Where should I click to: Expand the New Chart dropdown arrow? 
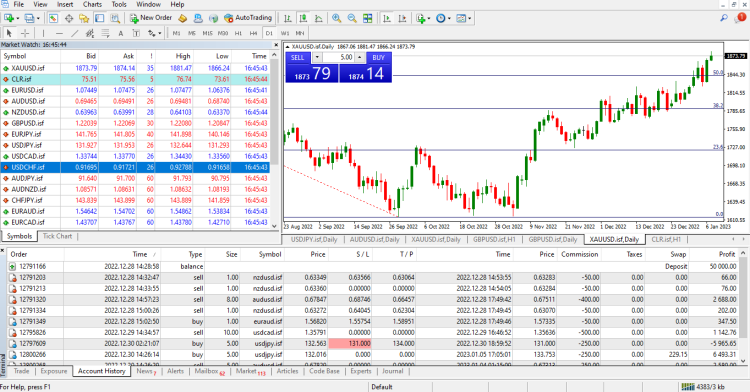pyautogui.click(x=18, y=19)
